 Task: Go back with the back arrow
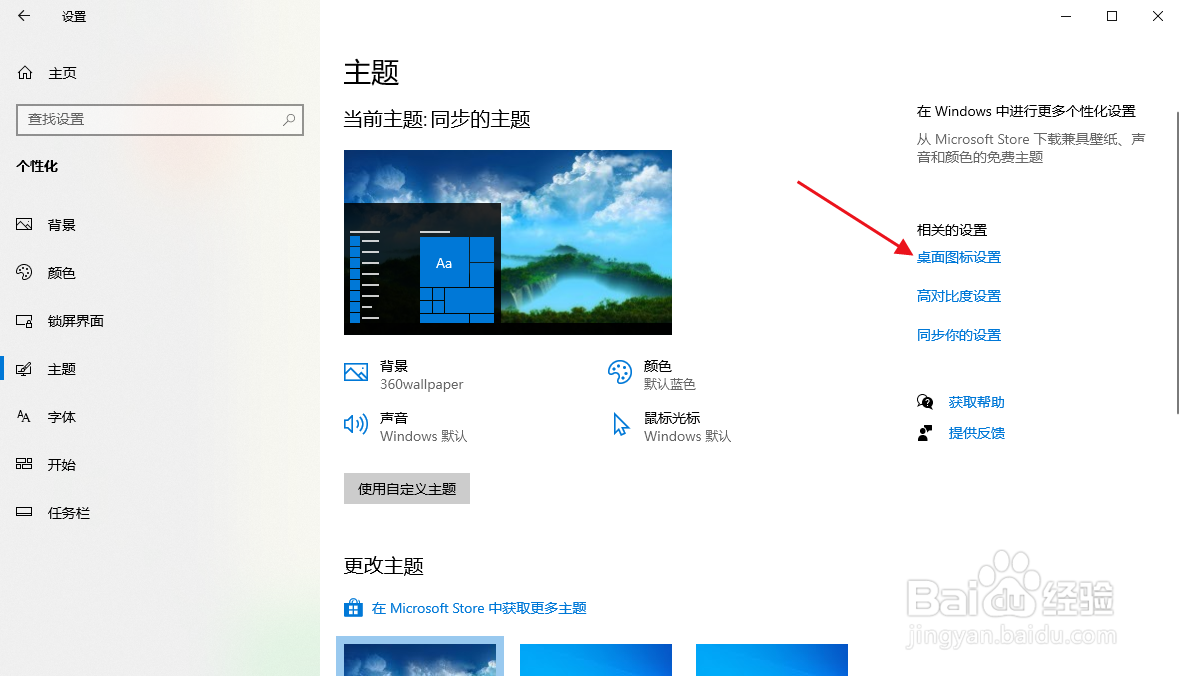click(24, 16)
